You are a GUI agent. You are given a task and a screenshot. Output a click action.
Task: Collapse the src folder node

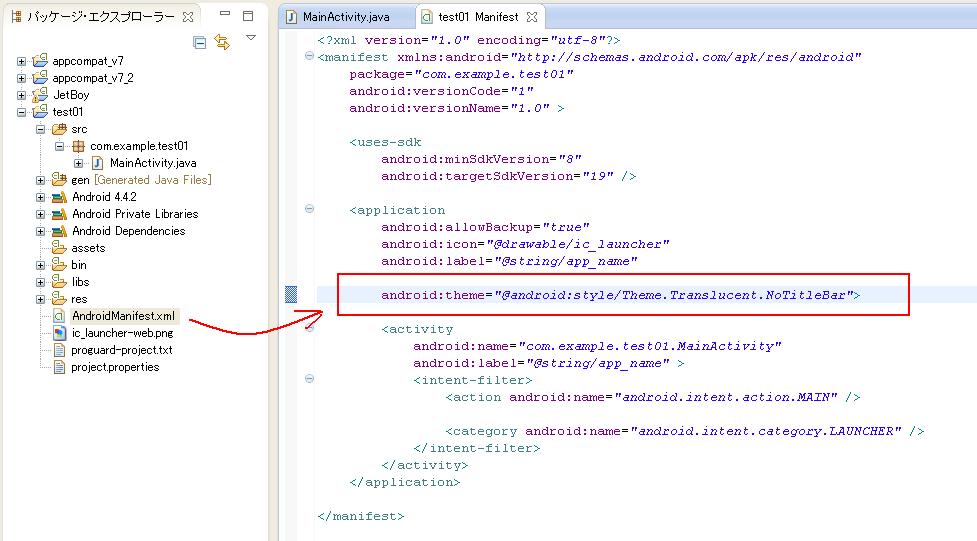pyautogui.click(x=41, y=129)
